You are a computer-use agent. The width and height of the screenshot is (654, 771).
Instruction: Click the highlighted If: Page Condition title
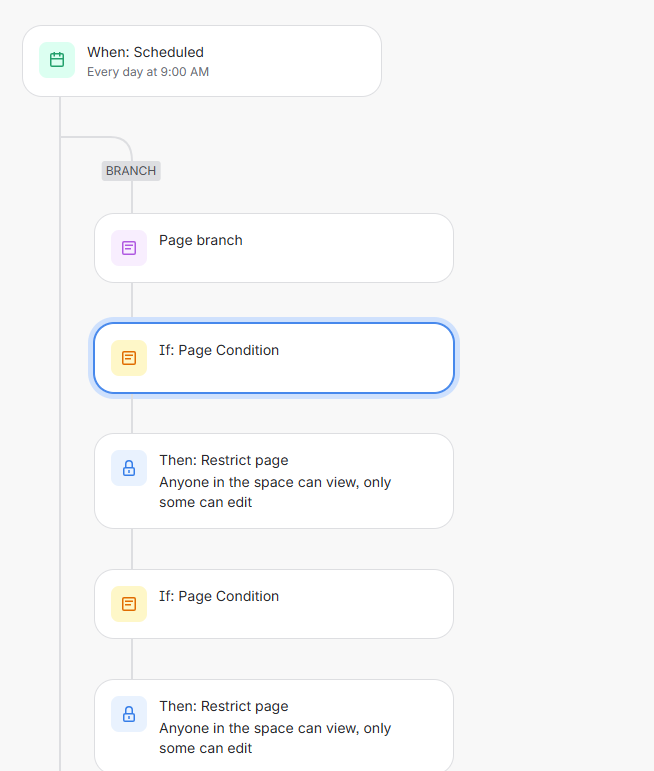click(x=219, y=351)
